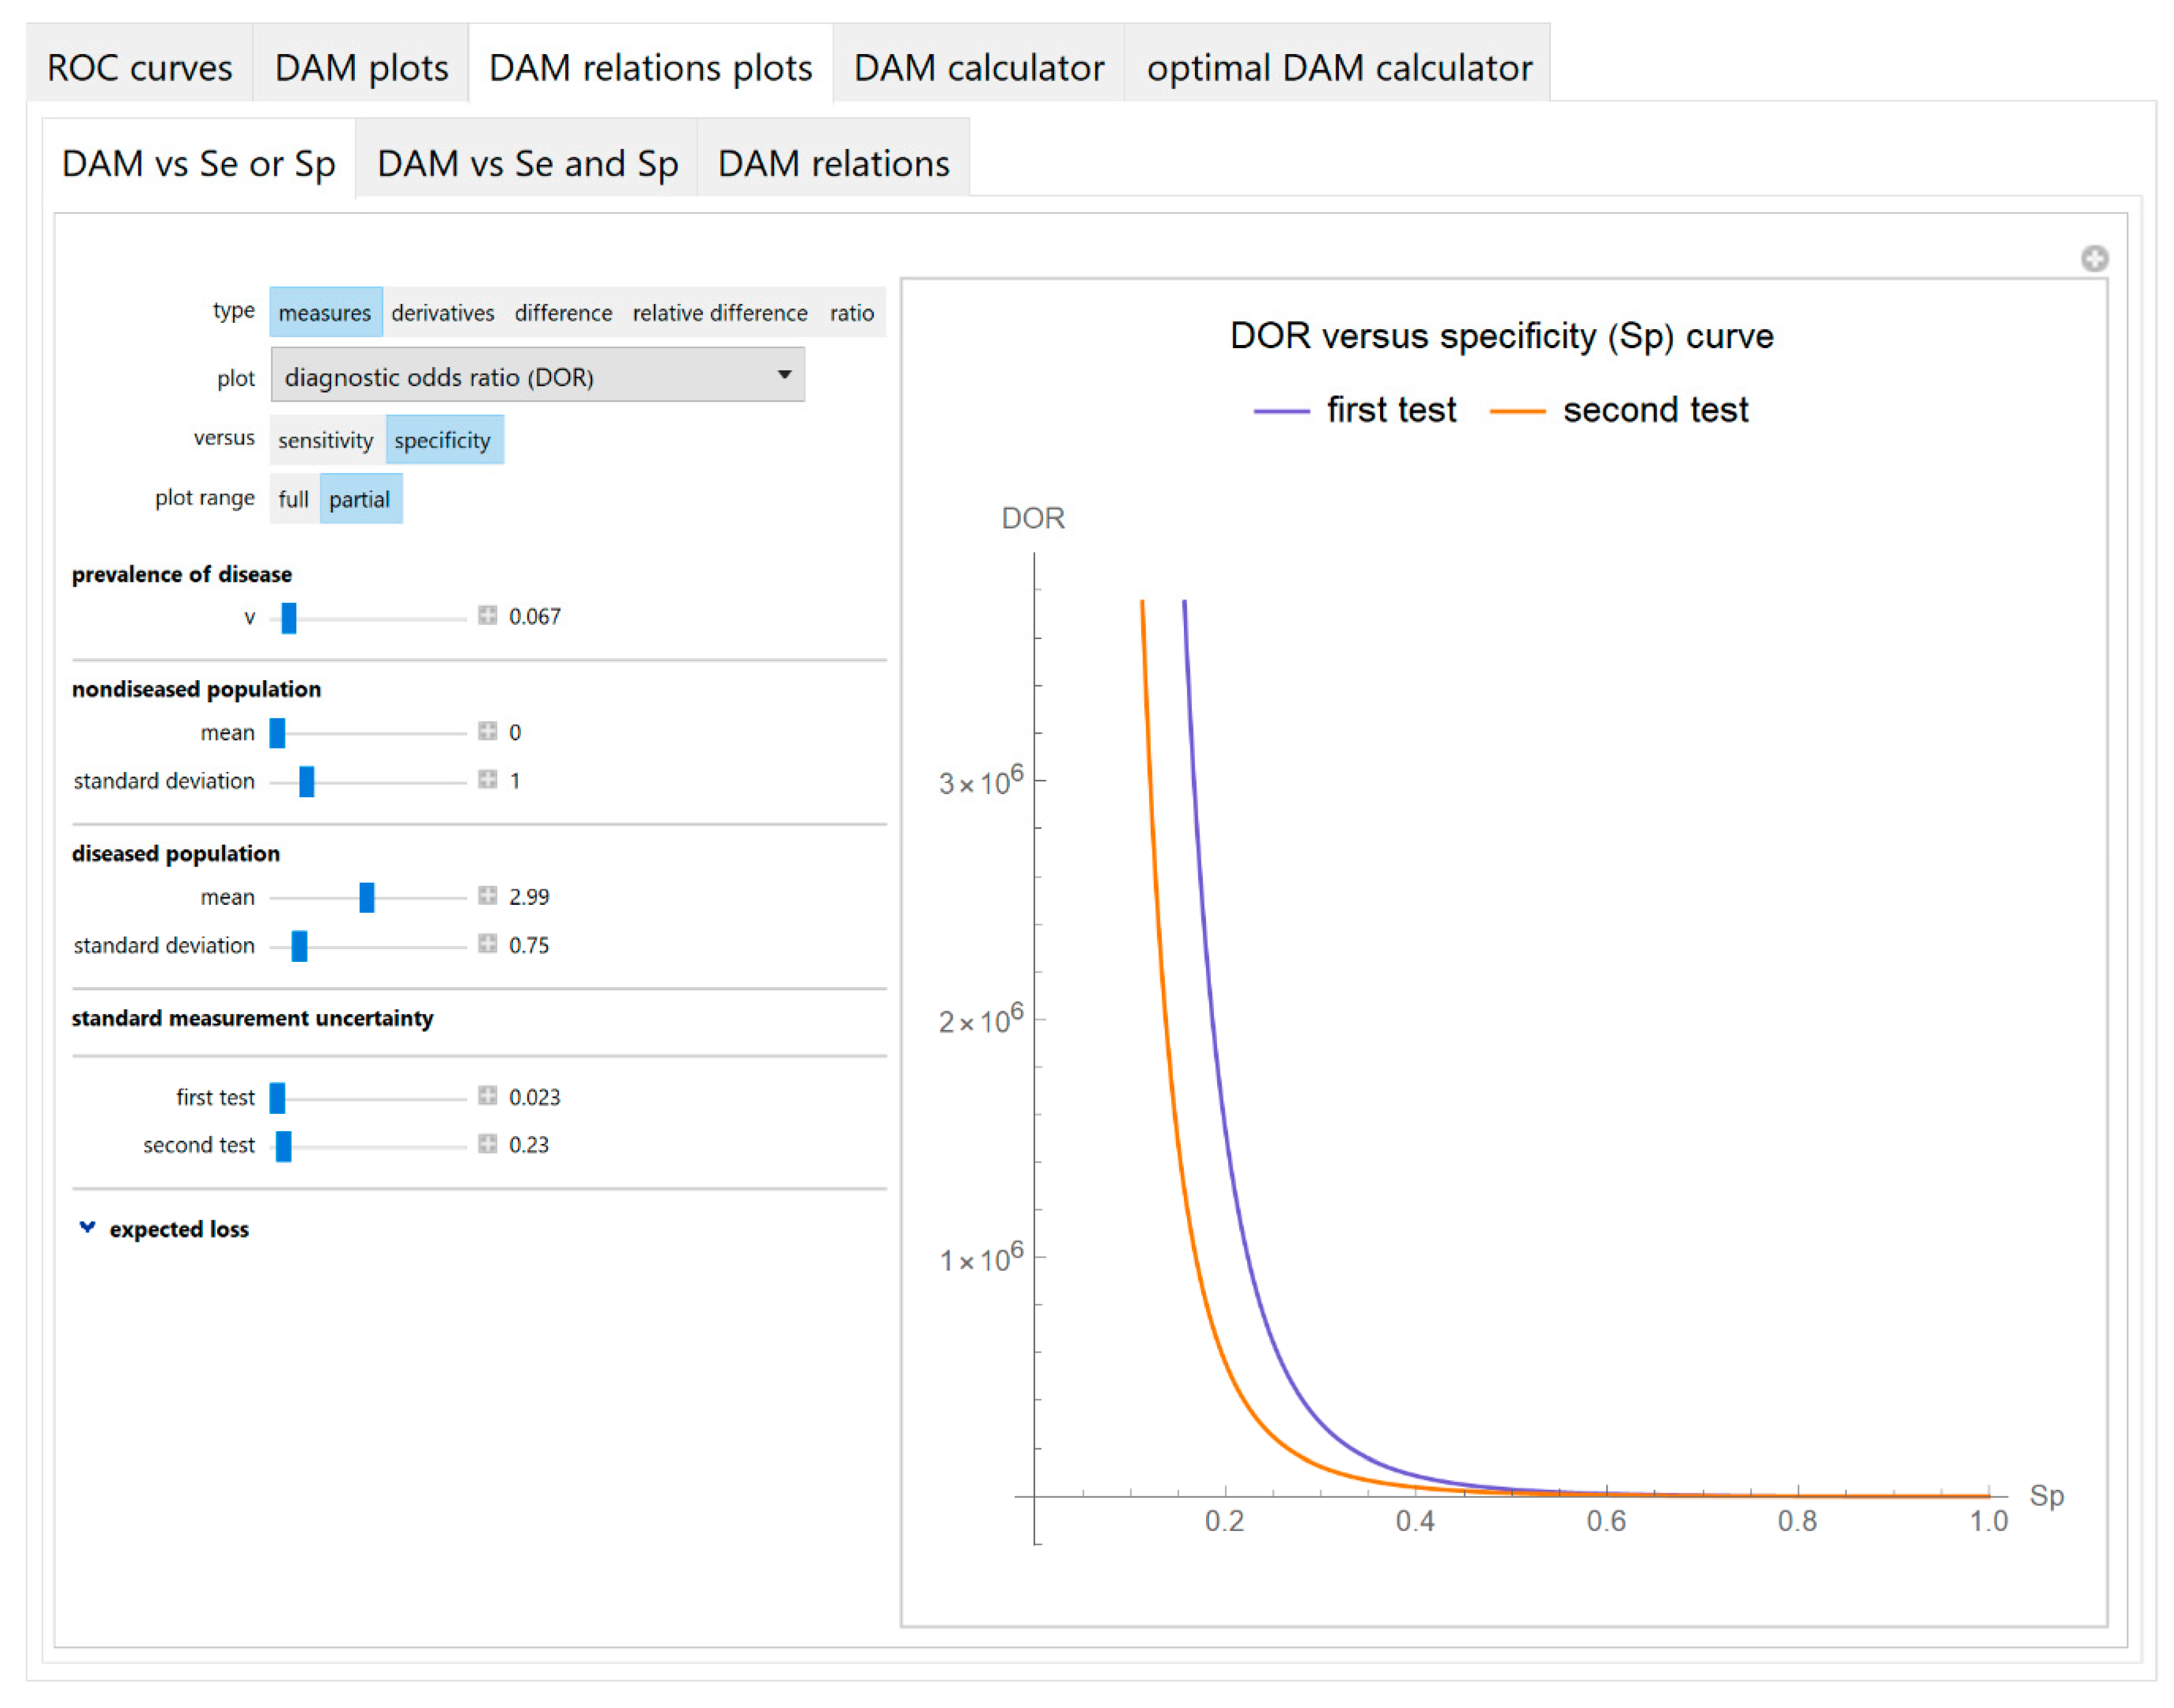Open plus icon beside diseased mean 2.99
This screenshot has width=2174, height=1708.
(x=487, y=896)
